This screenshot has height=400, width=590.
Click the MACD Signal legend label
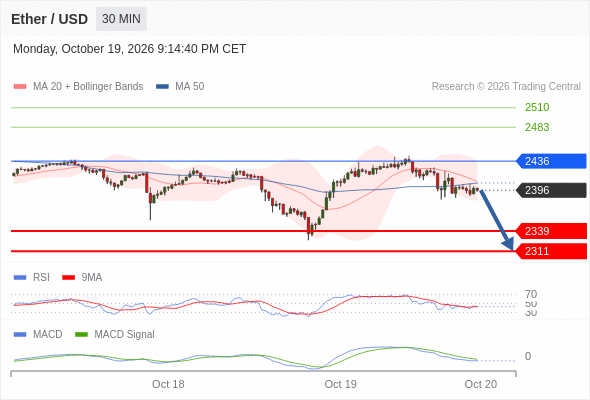(x=125, y=335)
